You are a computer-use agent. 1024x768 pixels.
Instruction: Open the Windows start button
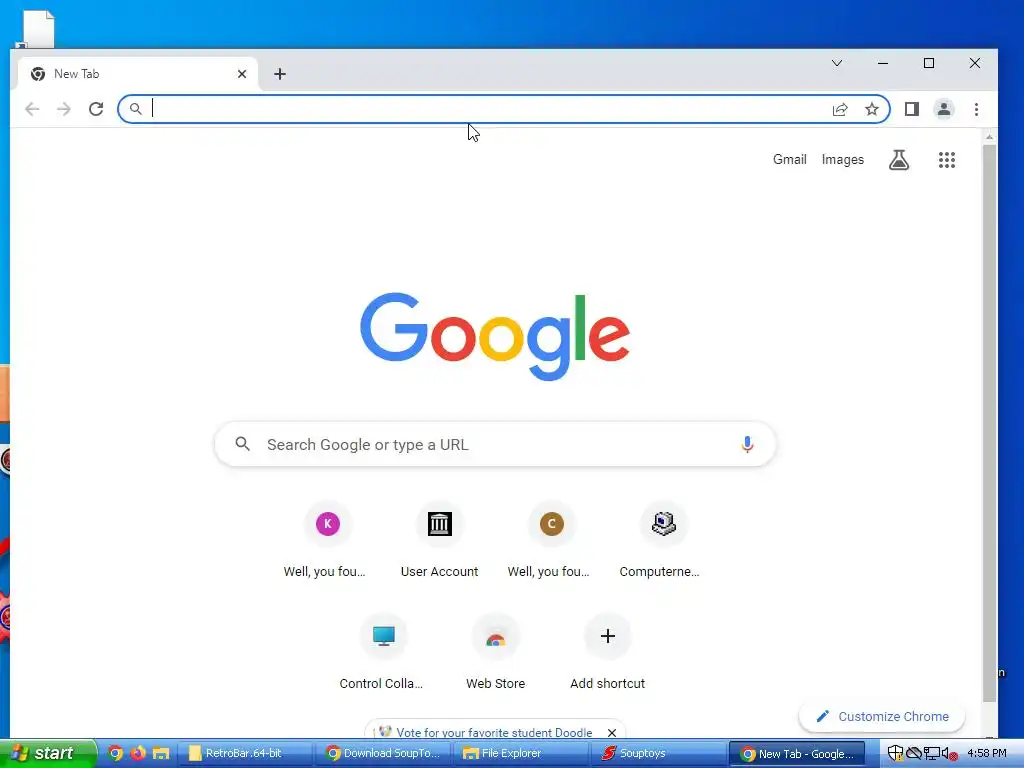48,754
